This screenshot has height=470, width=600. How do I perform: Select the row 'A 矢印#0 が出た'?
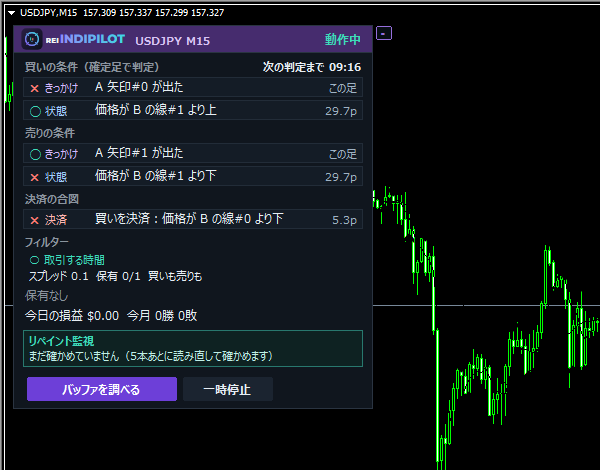click(x=193, y=87)
